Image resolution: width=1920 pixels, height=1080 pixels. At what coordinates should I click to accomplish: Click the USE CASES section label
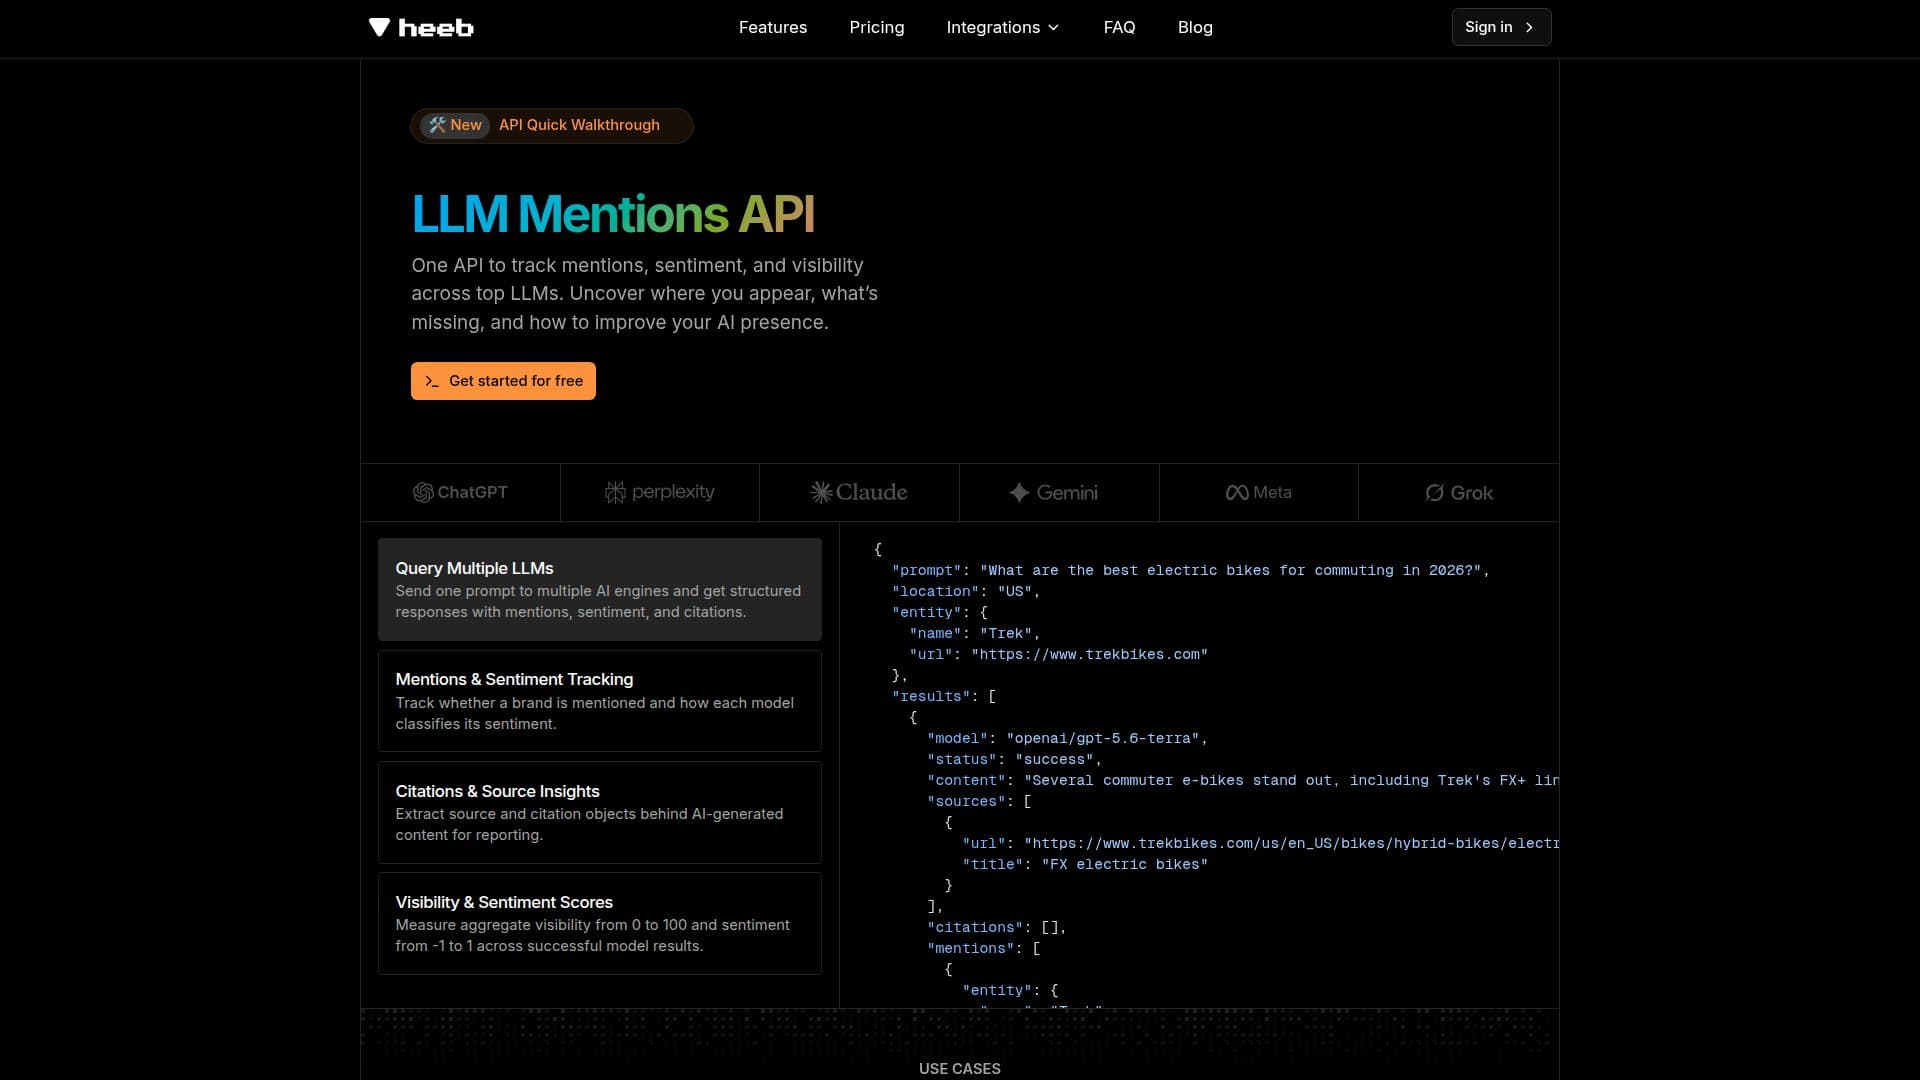[960, 1068]
